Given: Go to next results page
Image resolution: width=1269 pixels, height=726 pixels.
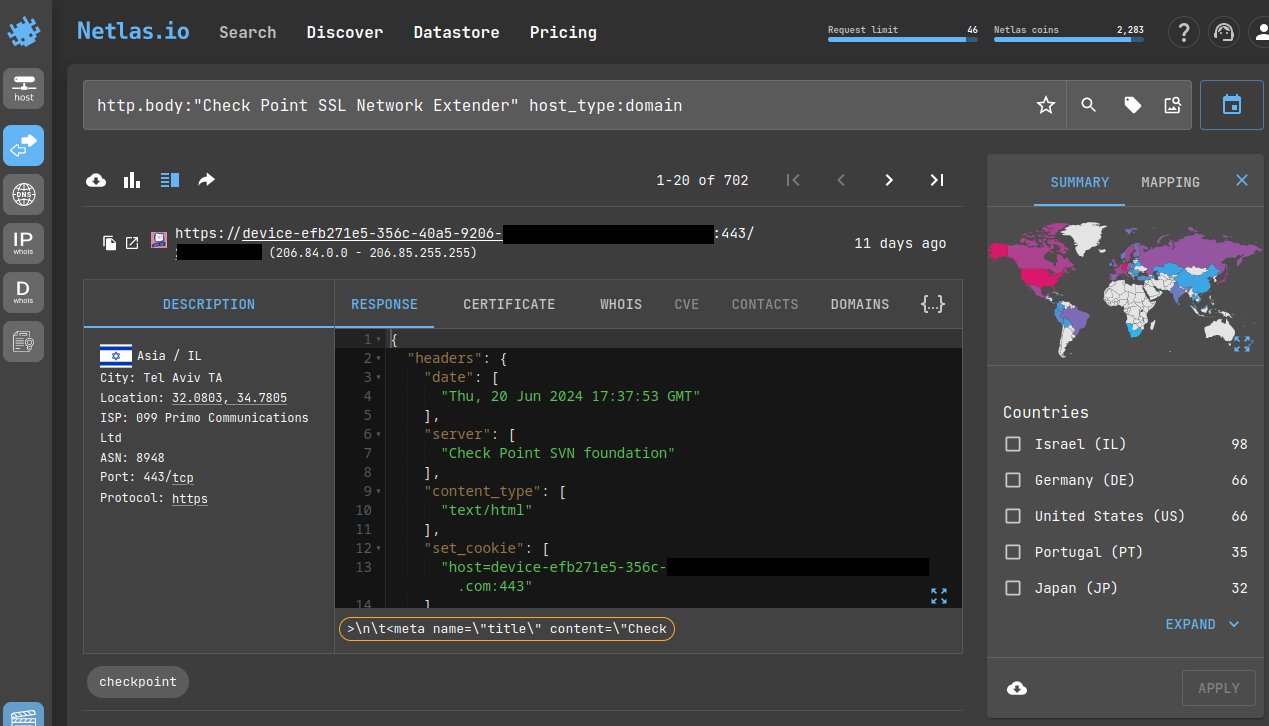Looking at the screenshot, I should tap(889, 180).
